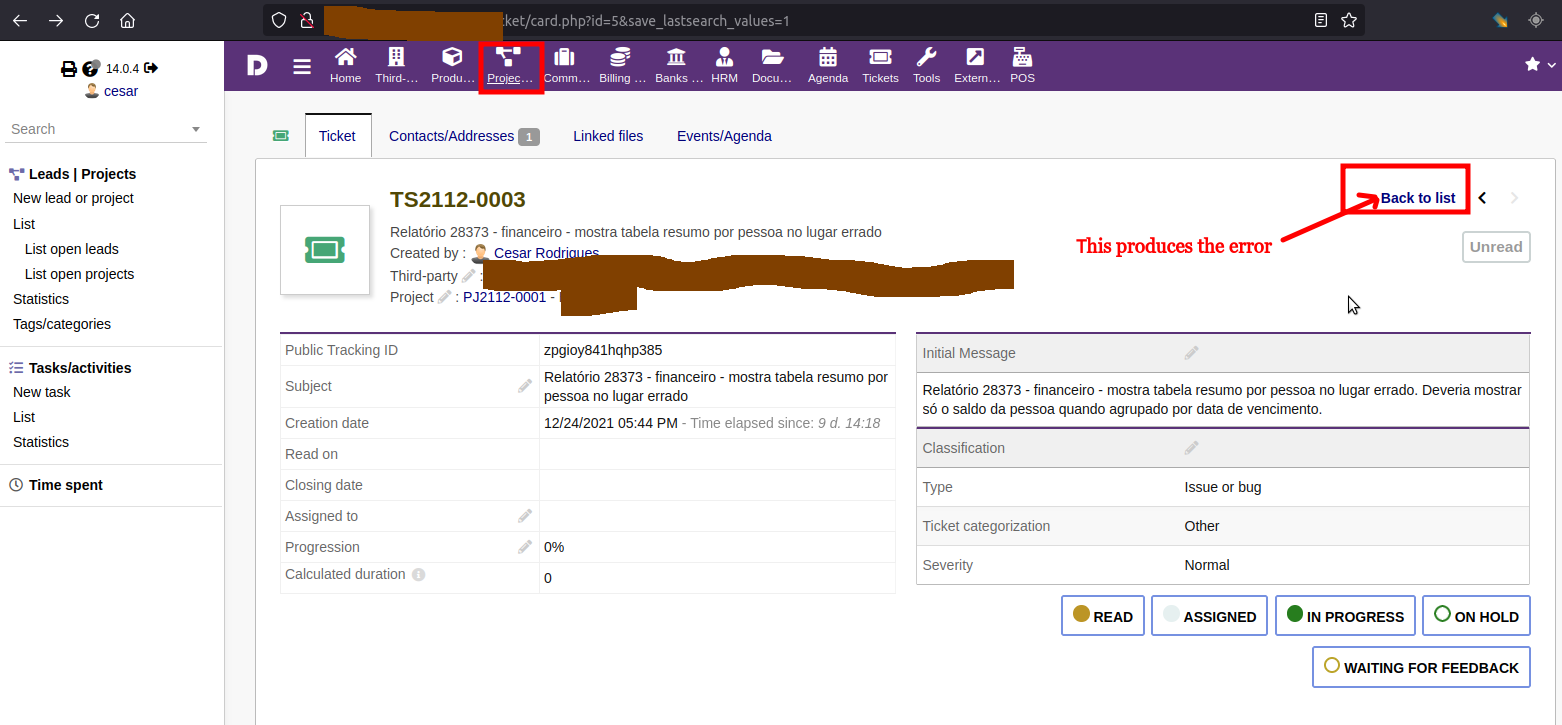
Task: Select the Tools wrench icon
Action: coord(926,65)
